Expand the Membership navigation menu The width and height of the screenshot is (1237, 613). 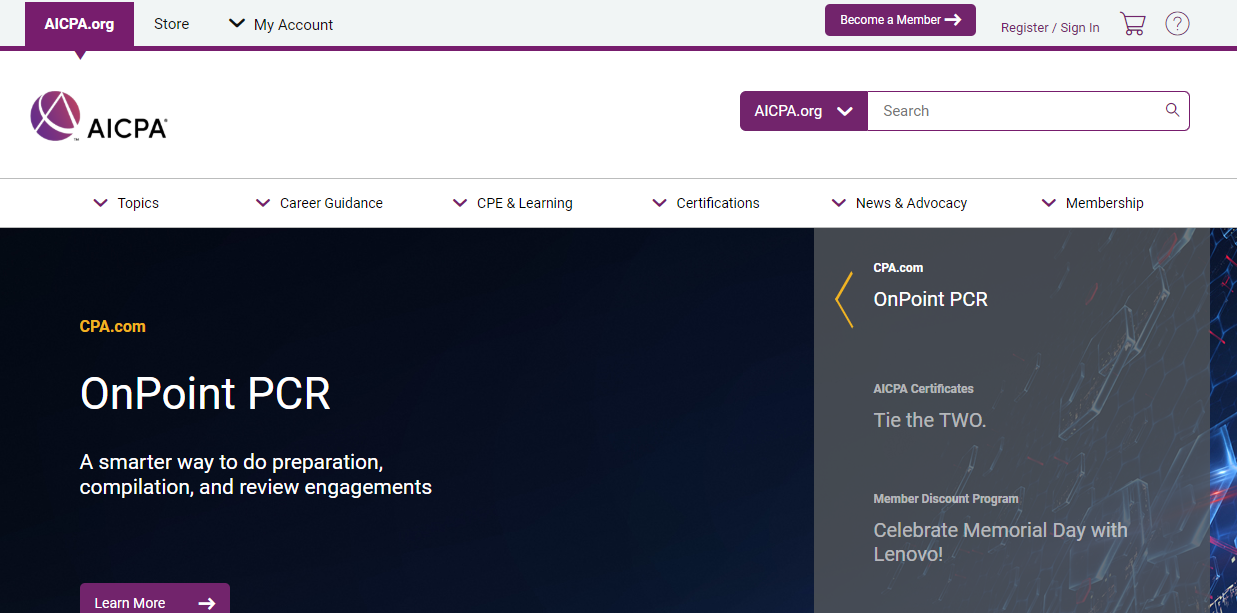coord(1092,203)
